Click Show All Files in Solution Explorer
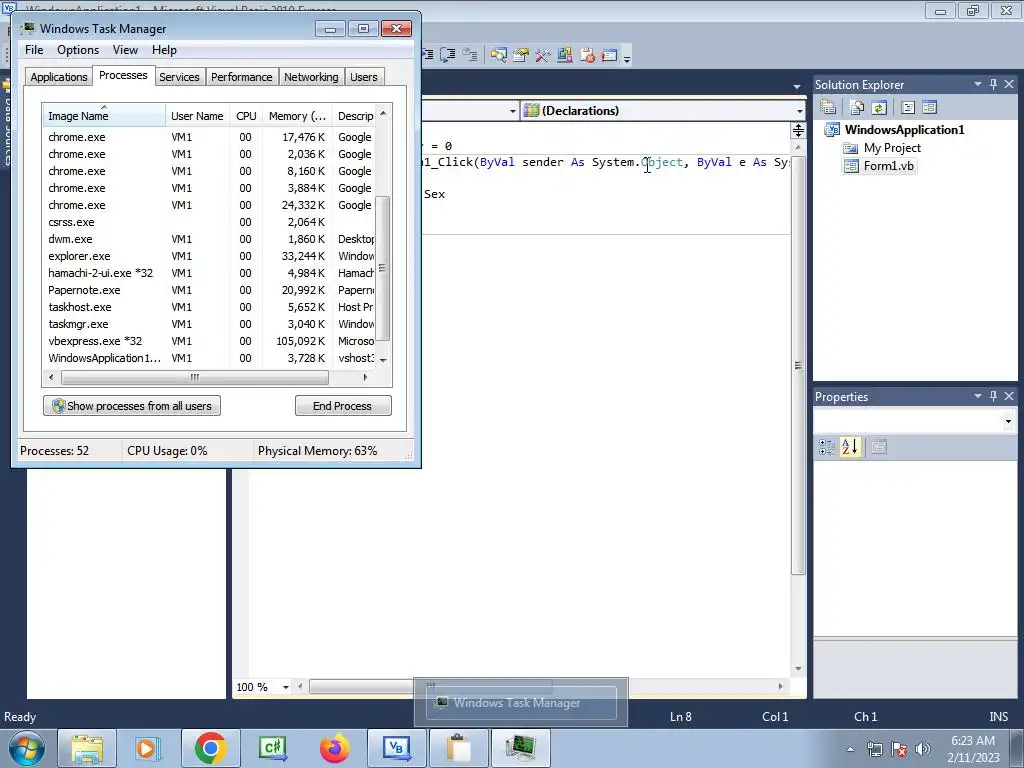Viewport: 1024px width, 768px height. pyautogui.click(x=857, y=108)
